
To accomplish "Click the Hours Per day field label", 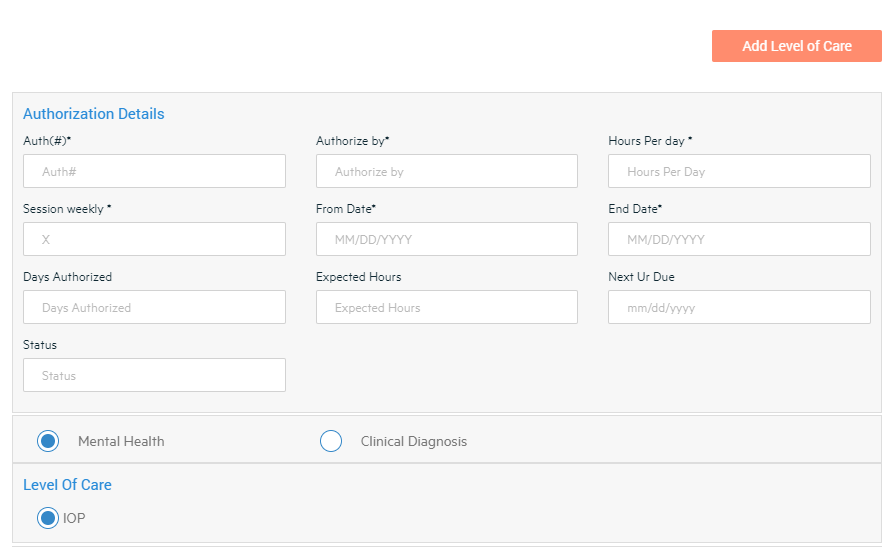I will (x=650, y=141).
